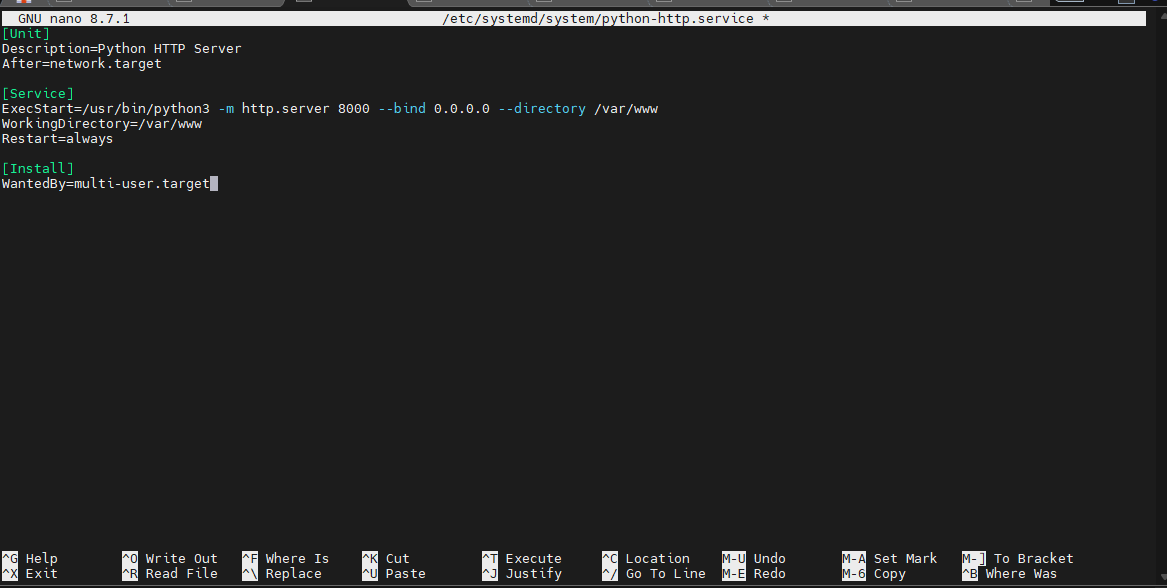This screenshot has width=1167, height=588.
Task: Click the WorkingDirectory=/var/www line
Action: pyautogui.click(x=102, y=124)
